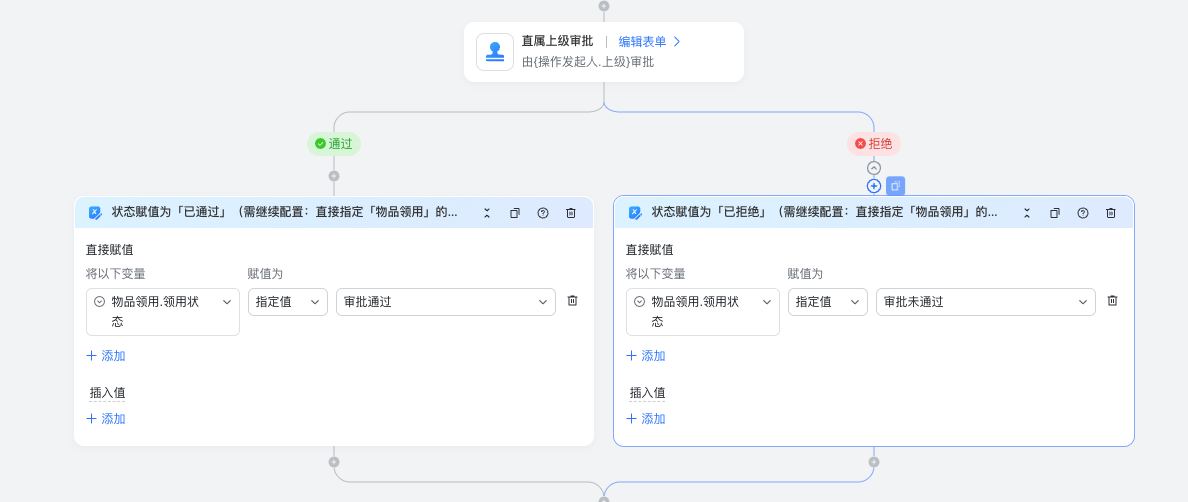Click 添加 under 插入值 in the left card
The width and height of the screenshot is (1188, 502).
[106, 419]
